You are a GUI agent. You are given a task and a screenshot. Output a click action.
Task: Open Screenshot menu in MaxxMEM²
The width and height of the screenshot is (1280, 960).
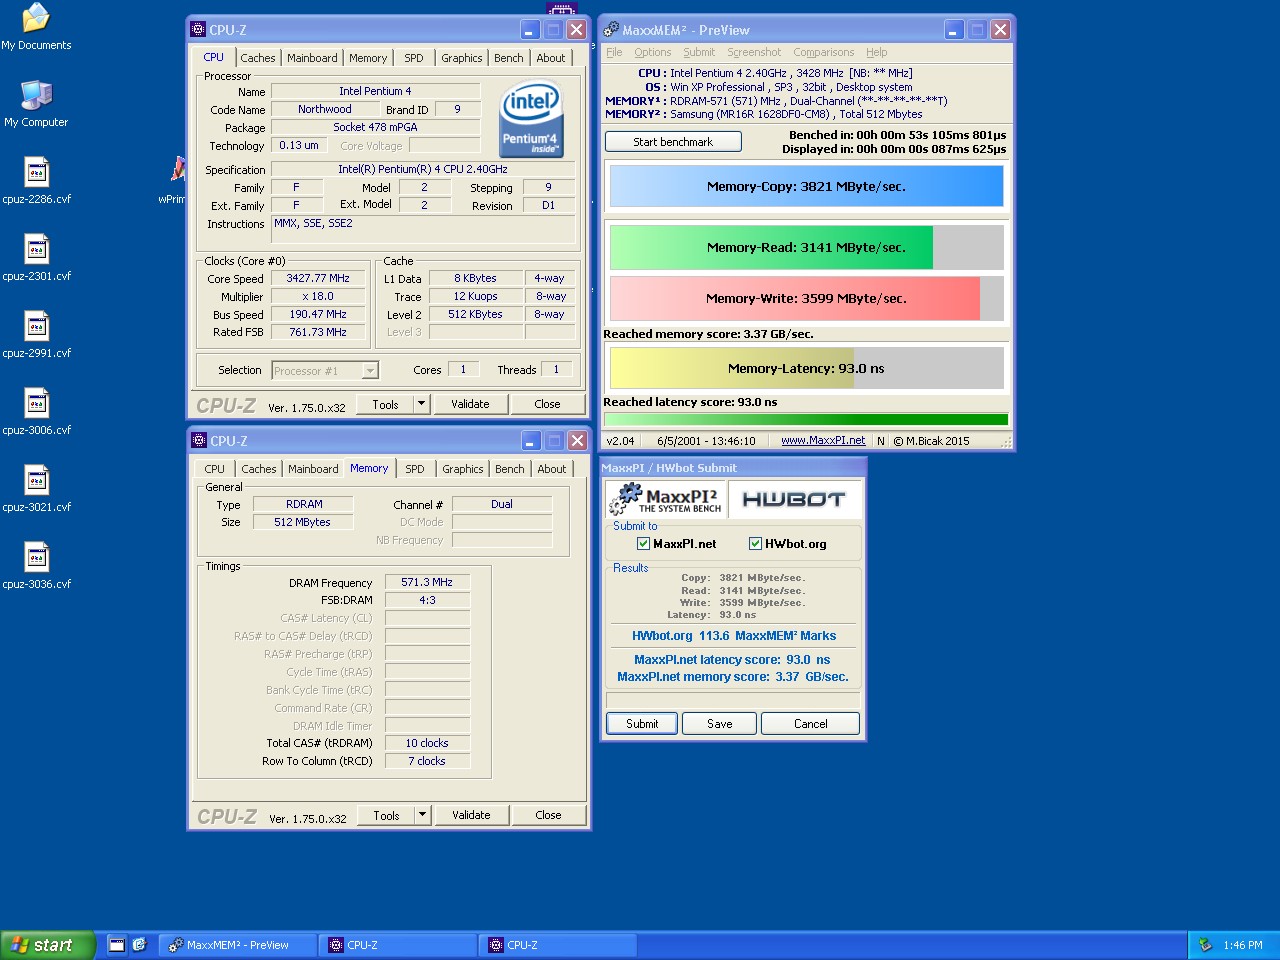[754, 52]
